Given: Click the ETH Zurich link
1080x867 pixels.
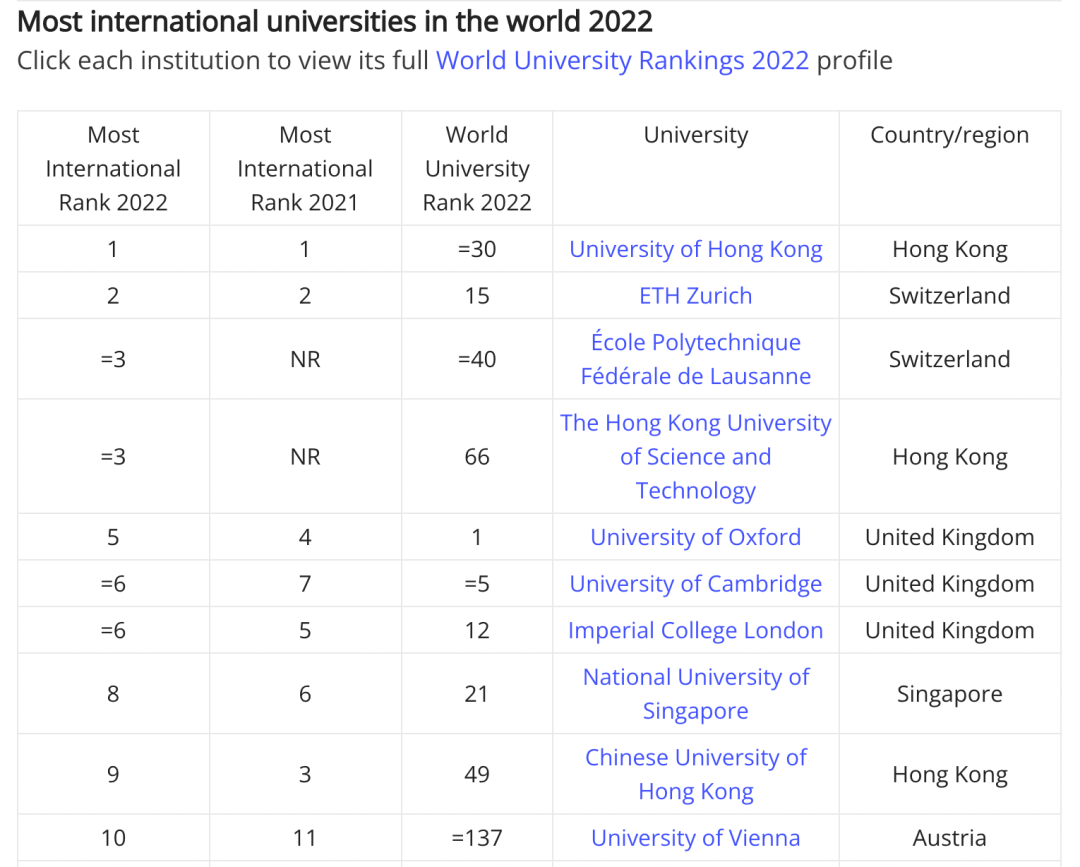Looking at the screenshot, I should (695, 296).
